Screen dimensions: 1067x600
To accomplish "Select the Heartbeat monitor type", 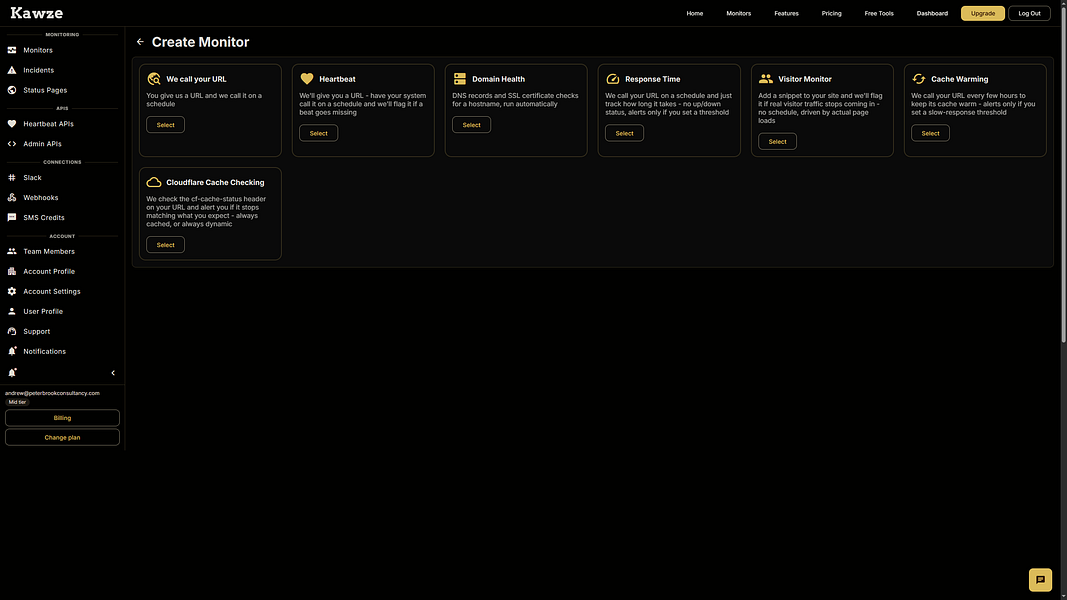I will click(318, 133).
